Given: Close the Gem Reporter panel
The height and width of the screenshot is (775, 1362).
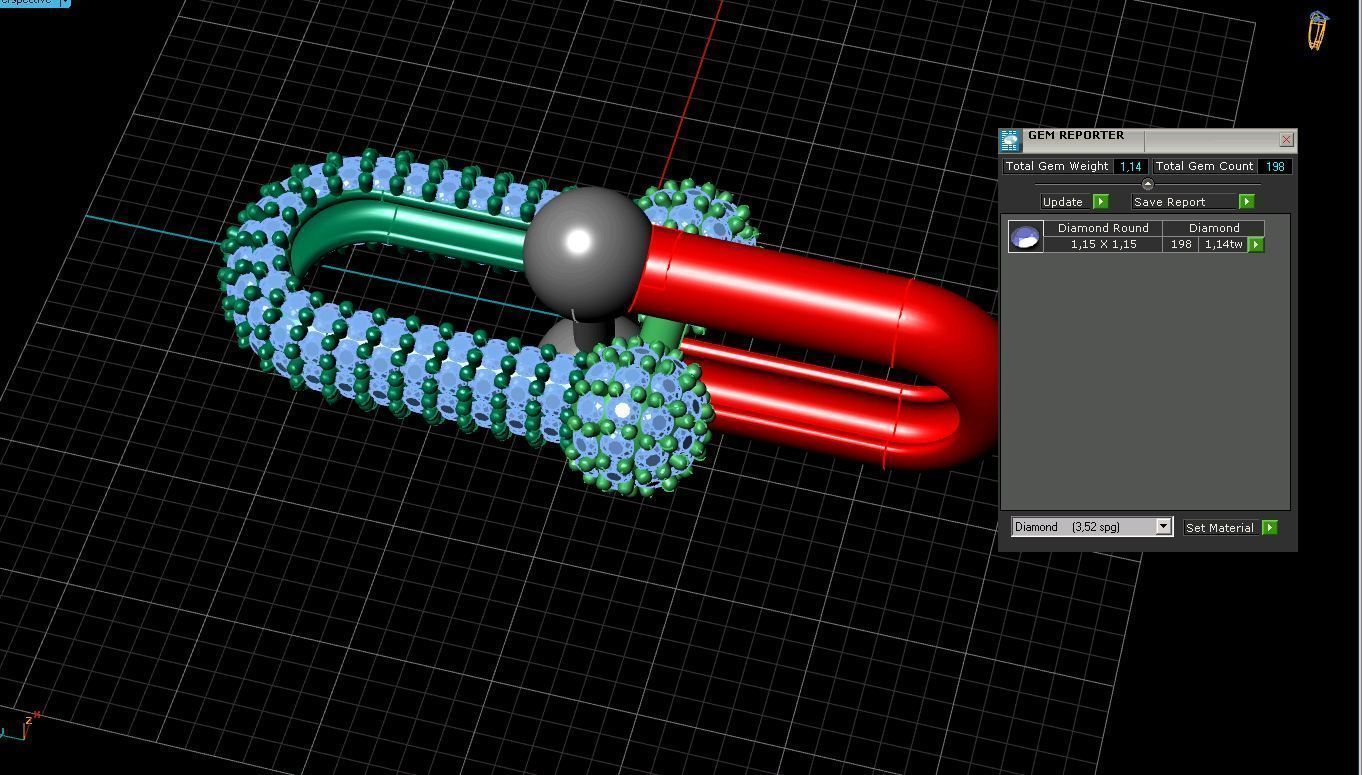Looking at the screenshot, I should [1286, 140].
